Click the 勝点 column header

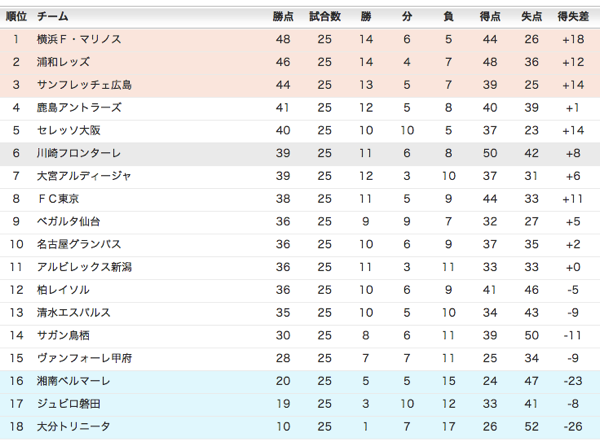[x=283, y=17]
